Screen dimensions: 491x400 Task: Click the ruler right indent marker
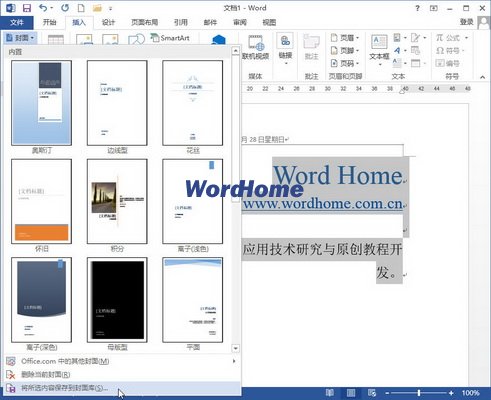pos(402,92)
